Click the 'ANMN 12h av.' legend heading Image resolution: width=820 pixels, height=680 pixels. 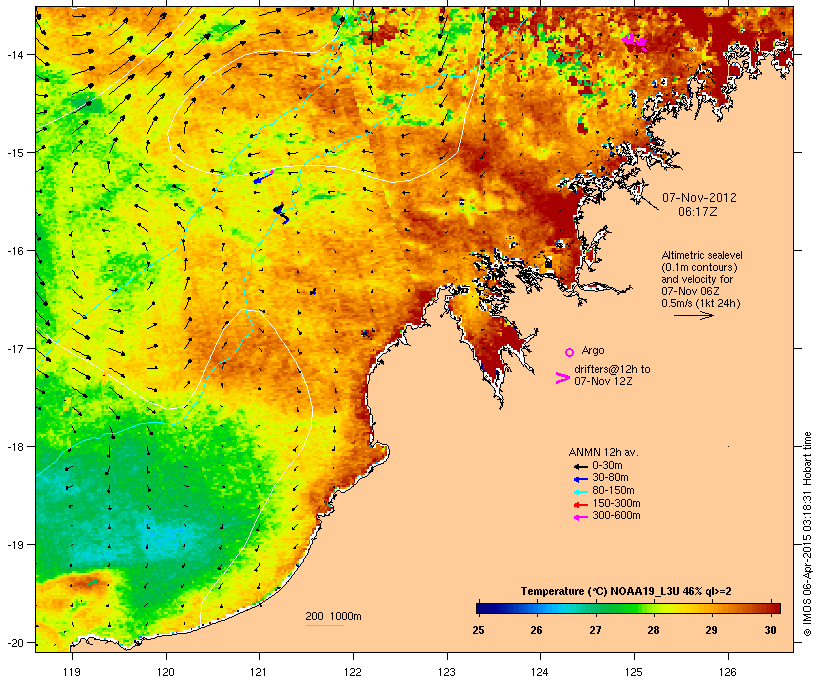[603, 452]
